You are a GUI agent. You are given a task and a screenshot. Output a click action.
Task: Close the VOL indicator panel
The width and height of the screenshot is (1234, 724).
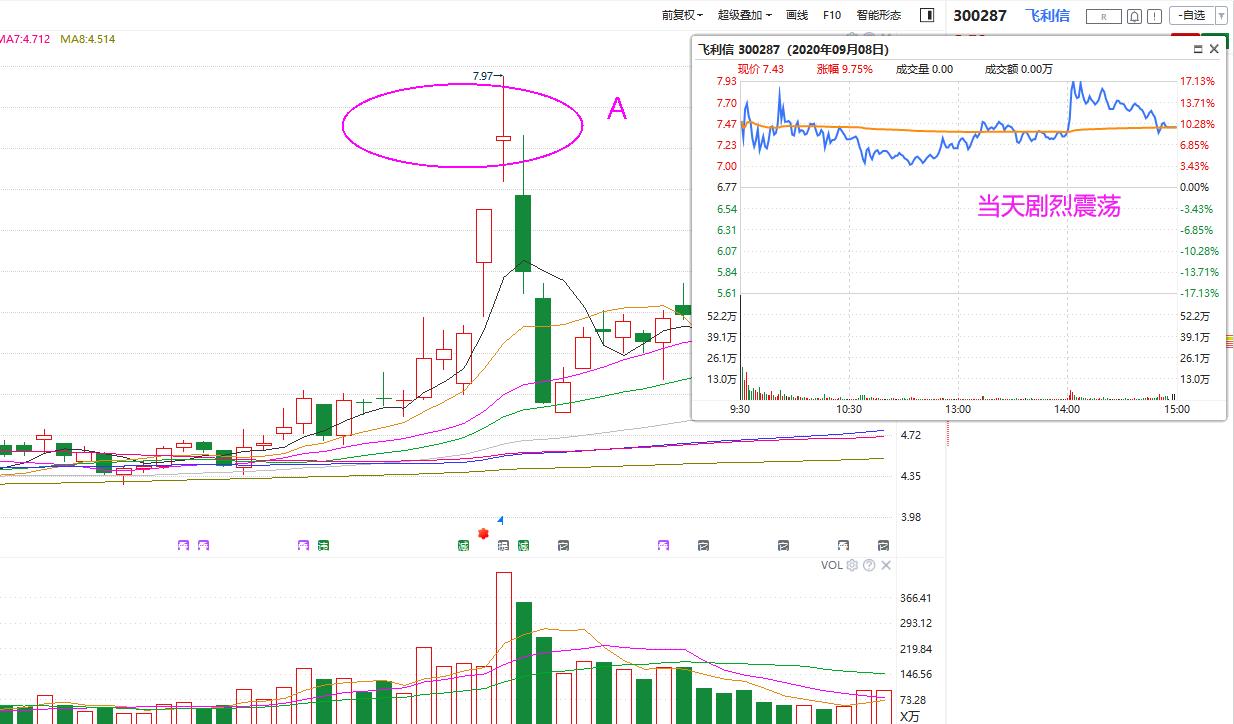pyautogui.click(x=886, y=565)
